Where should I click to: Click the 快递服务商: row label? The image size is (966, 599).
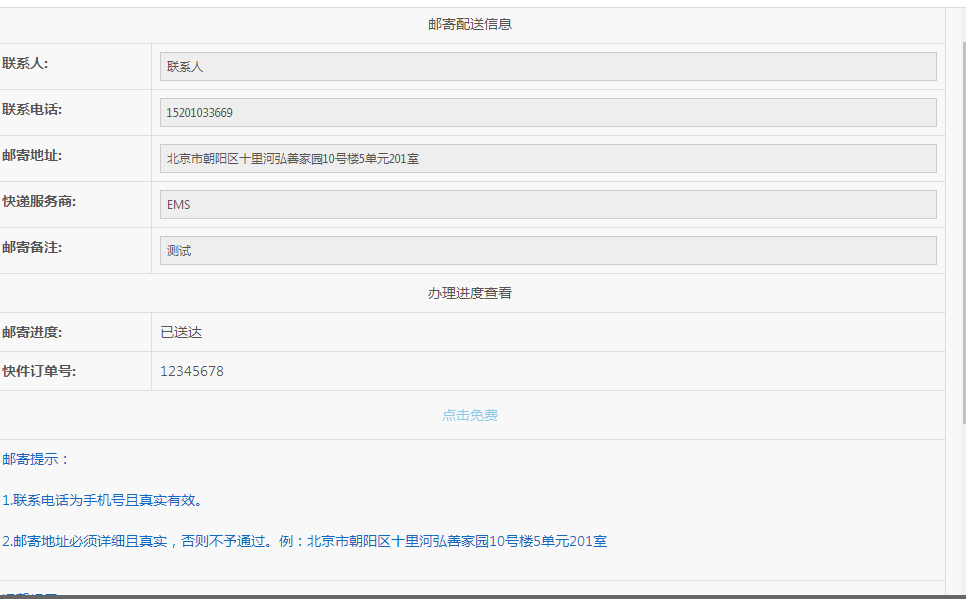coord(39,202)
